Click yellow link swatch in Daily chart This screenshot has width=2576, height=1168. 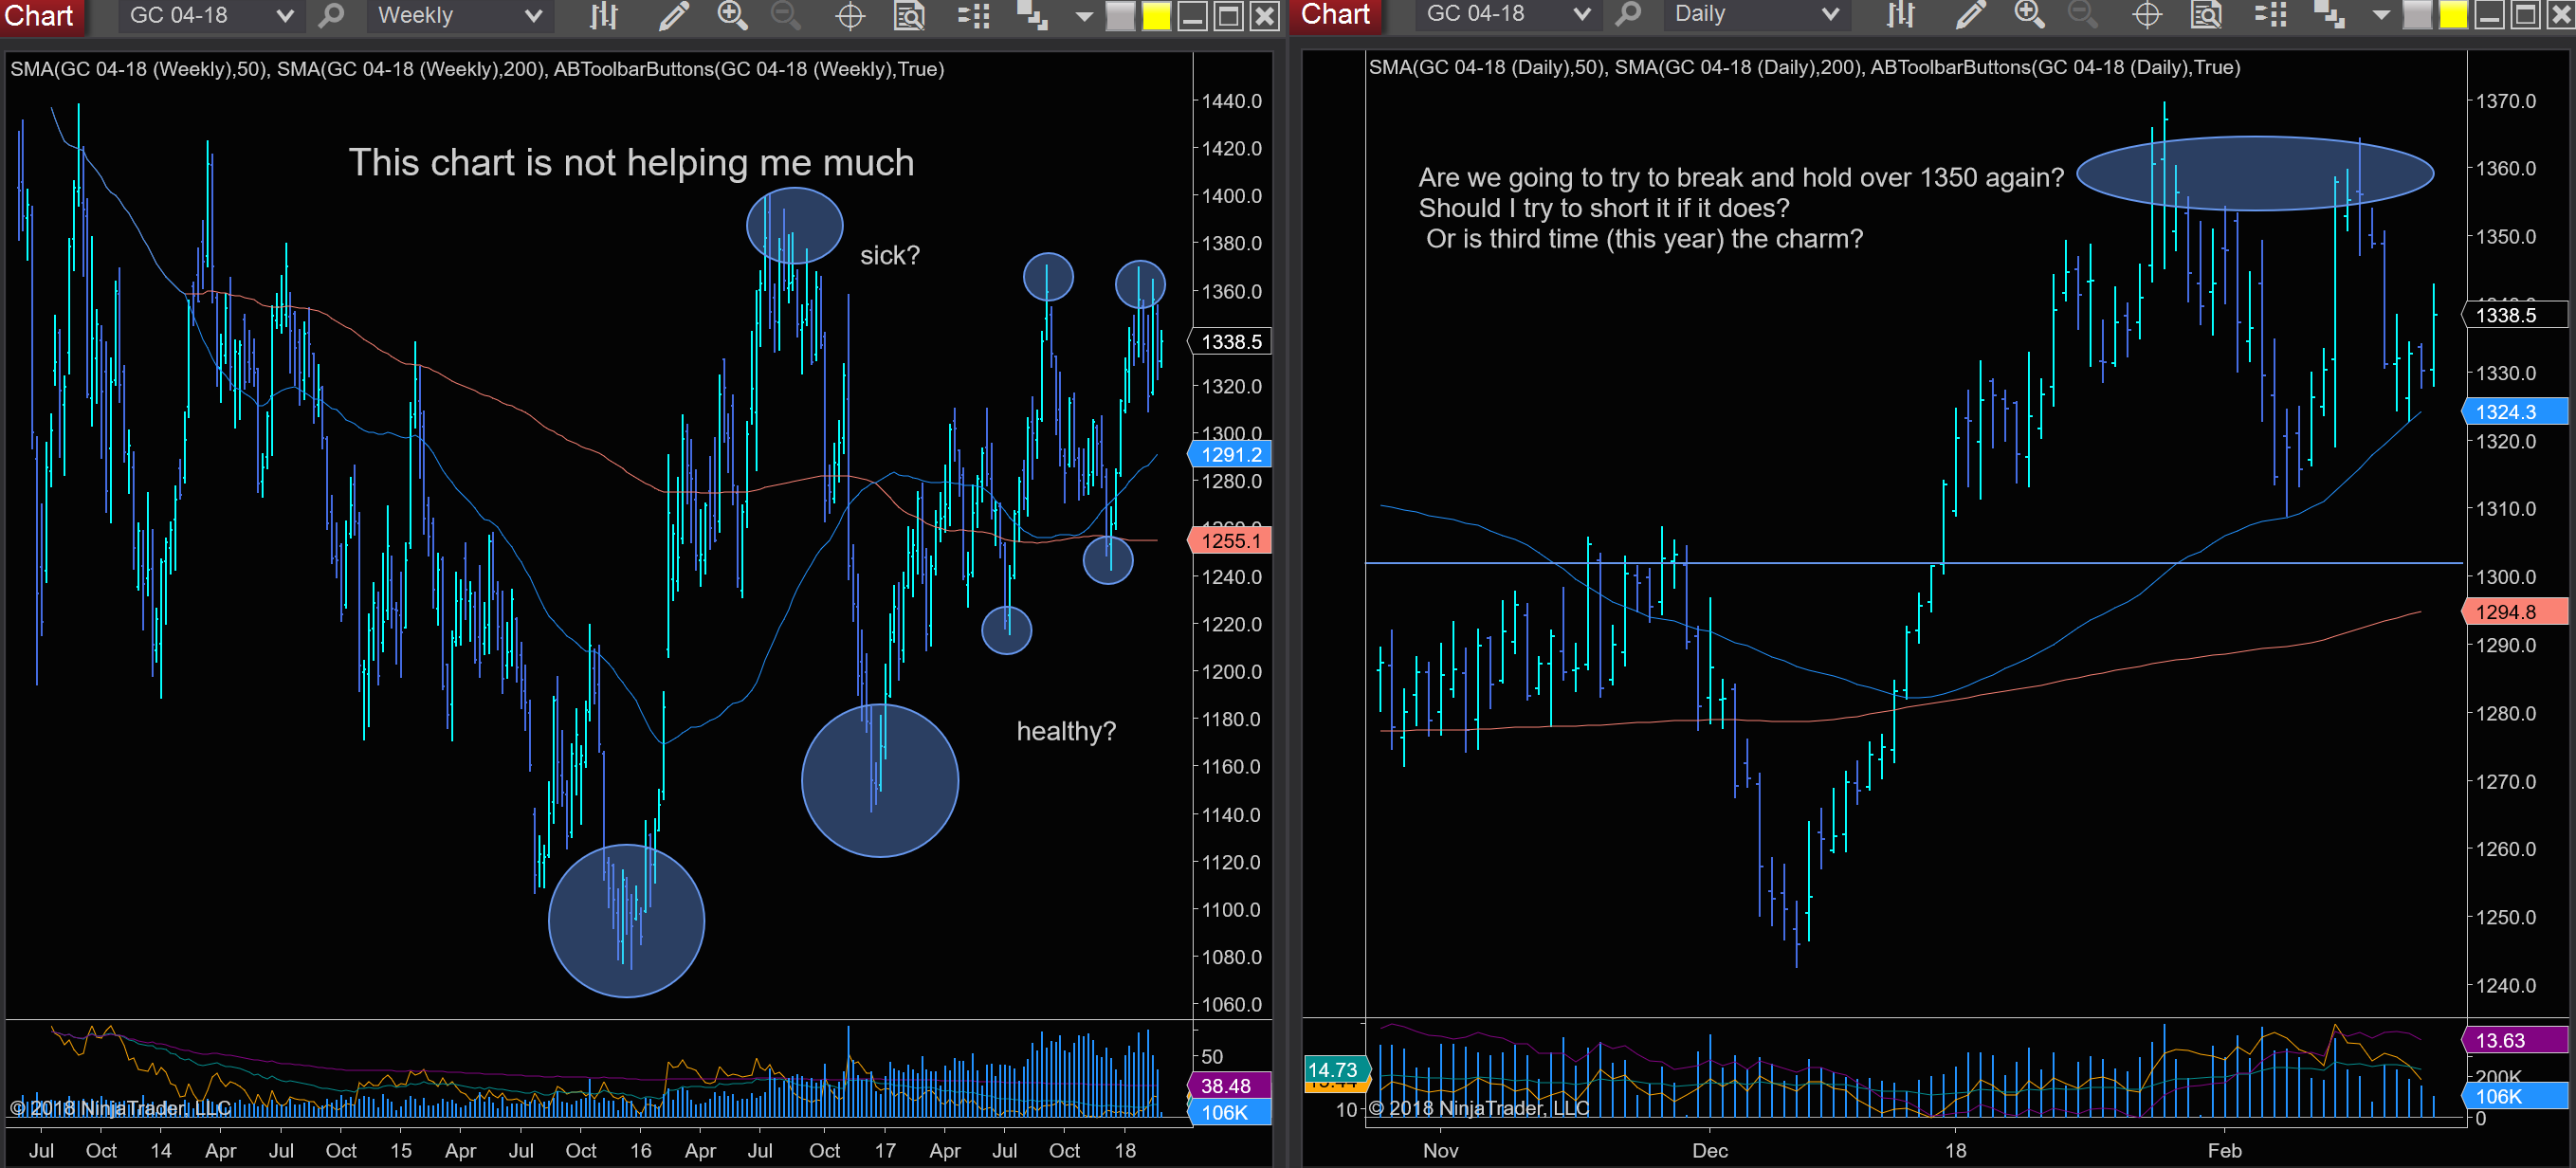pos(2453,15)
